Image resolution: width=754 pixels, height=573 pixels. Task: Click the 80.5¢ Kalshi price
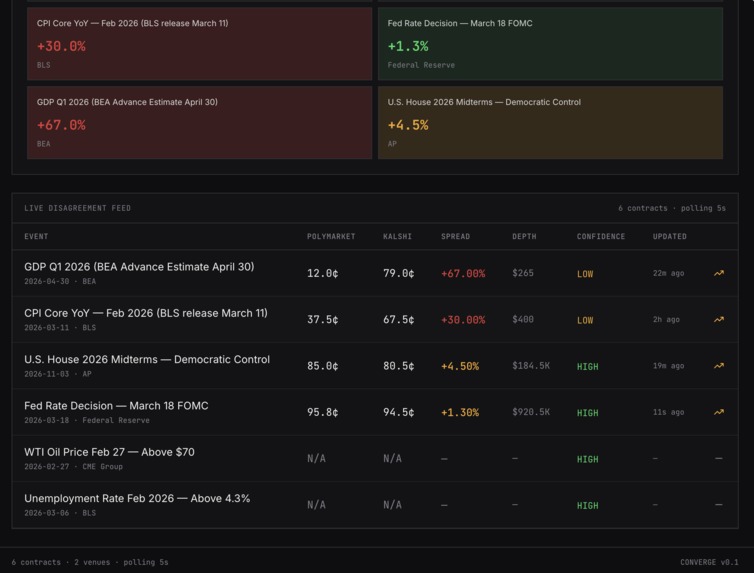(x=399, y=366)
